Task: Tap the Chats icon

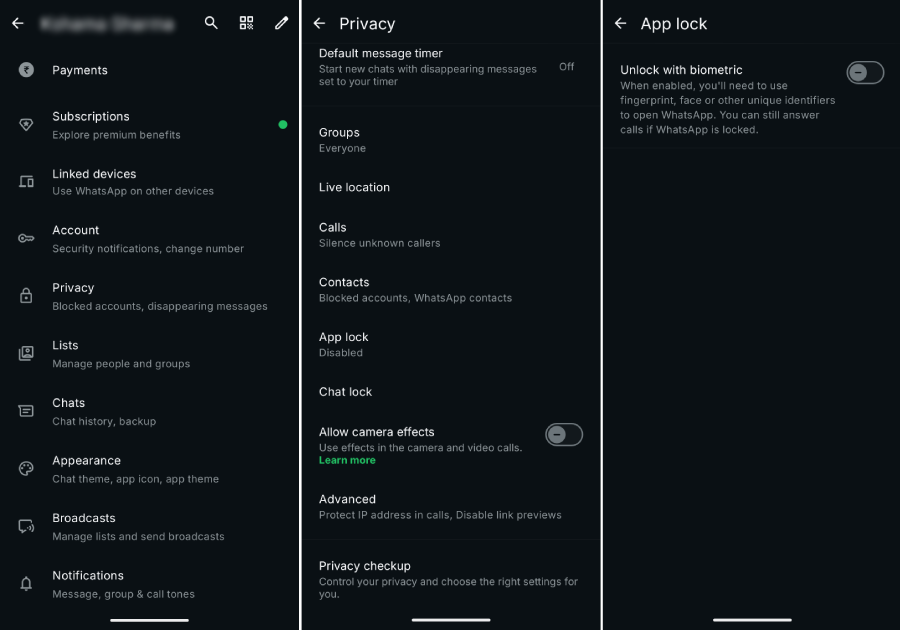Action: tap(26, 411)
